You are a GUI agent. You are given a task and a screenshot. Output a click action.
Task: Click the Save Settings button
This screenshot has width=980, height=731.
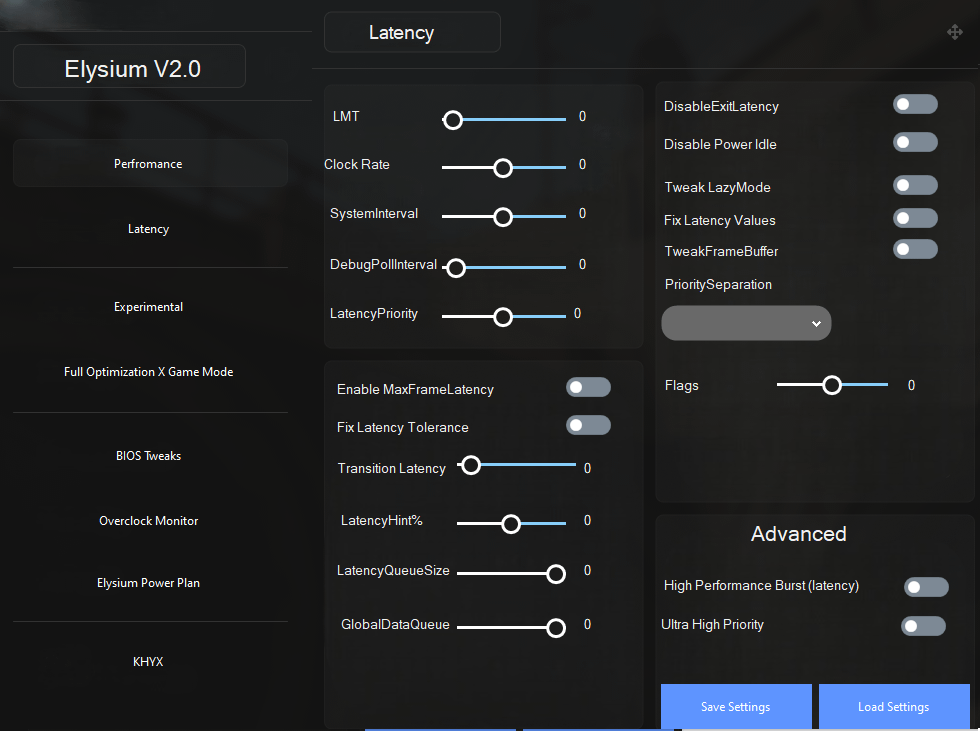tap(736, 707)
